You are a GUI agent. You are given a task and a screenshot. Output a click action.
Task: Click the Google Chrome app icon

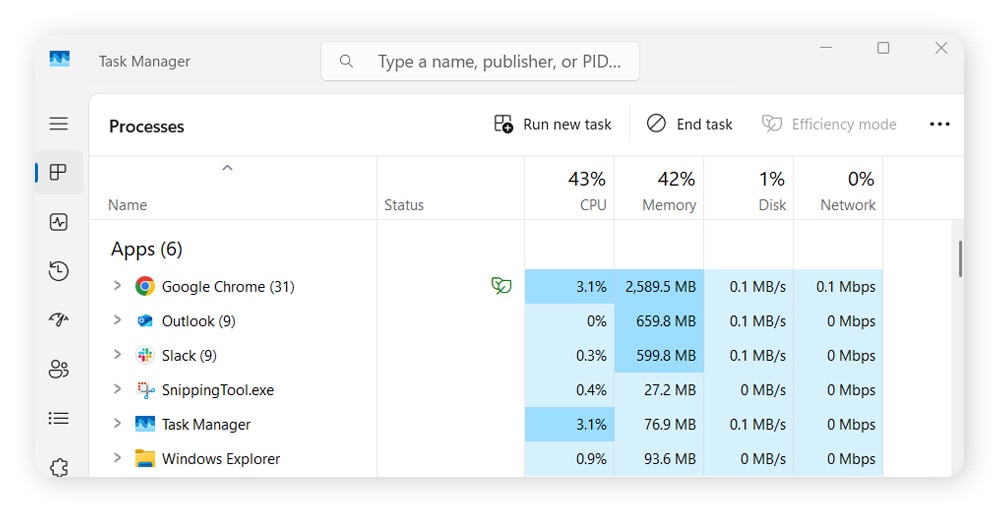pos(145,286)
